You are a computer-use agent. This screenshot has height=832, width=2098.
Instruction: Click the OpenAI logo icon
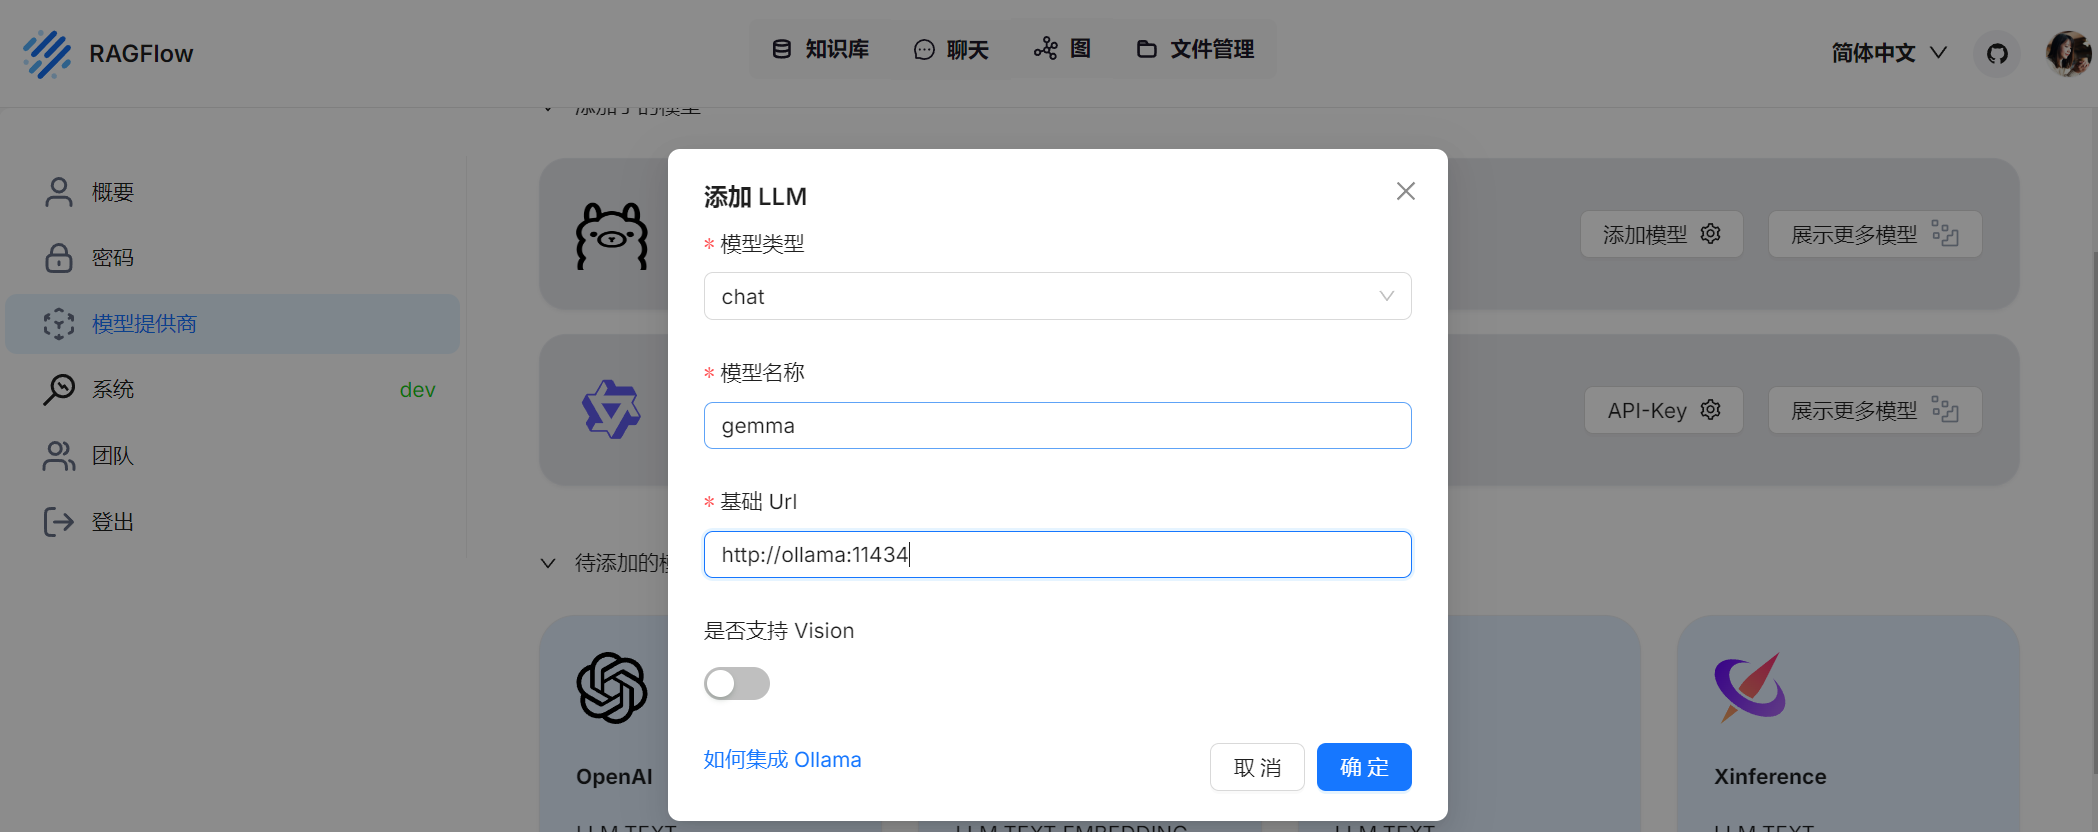click(612, 688)
